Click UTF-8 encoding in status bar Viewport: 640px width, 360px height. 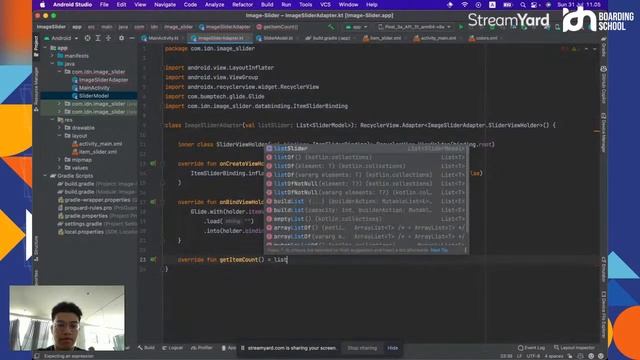[x=533, y=356]
